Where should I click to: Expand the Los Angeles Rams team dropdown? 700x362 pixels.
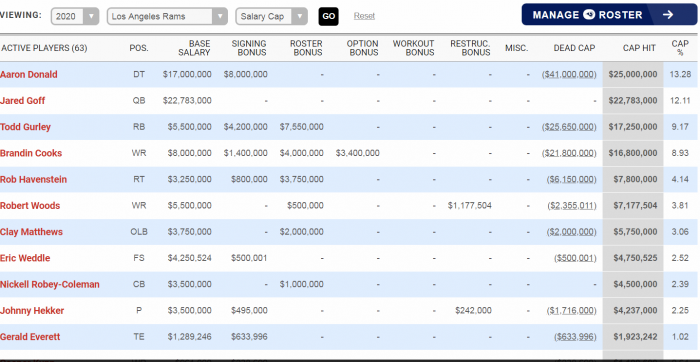point(167,17)
